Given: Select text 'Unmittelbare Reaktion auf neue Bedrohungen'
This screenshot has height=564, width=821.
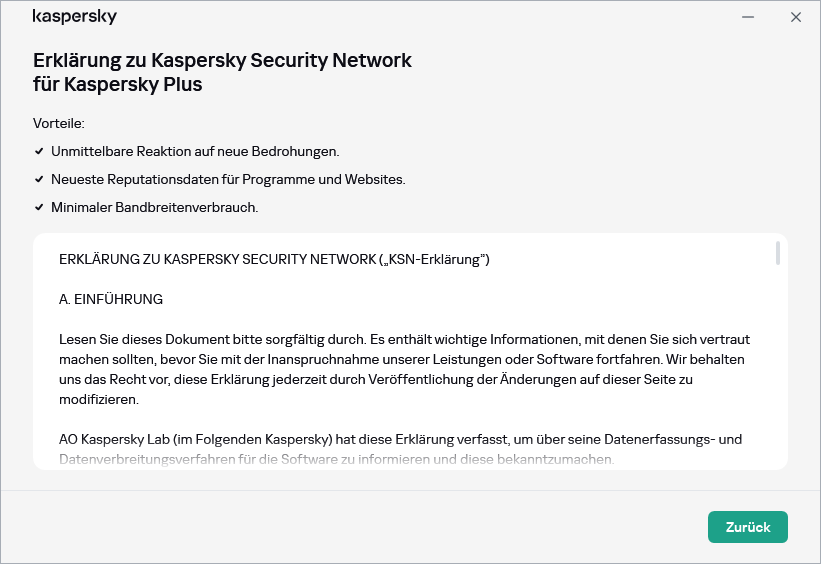Looking at the screenshot, I should click(195, 152).
